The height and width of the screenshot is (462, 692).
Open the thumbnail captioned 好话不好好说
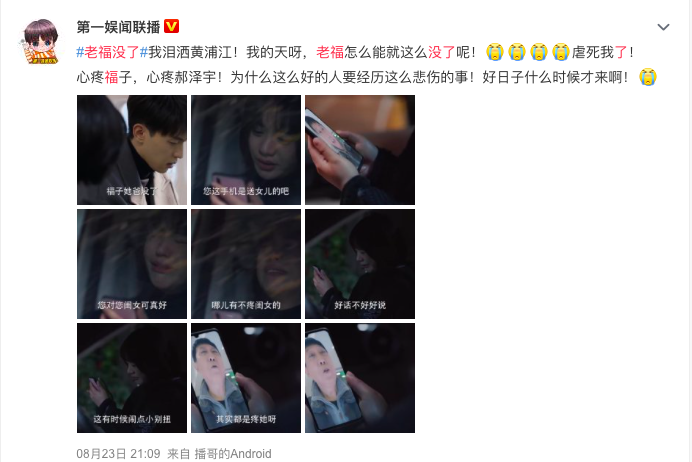tap(360, 264)
